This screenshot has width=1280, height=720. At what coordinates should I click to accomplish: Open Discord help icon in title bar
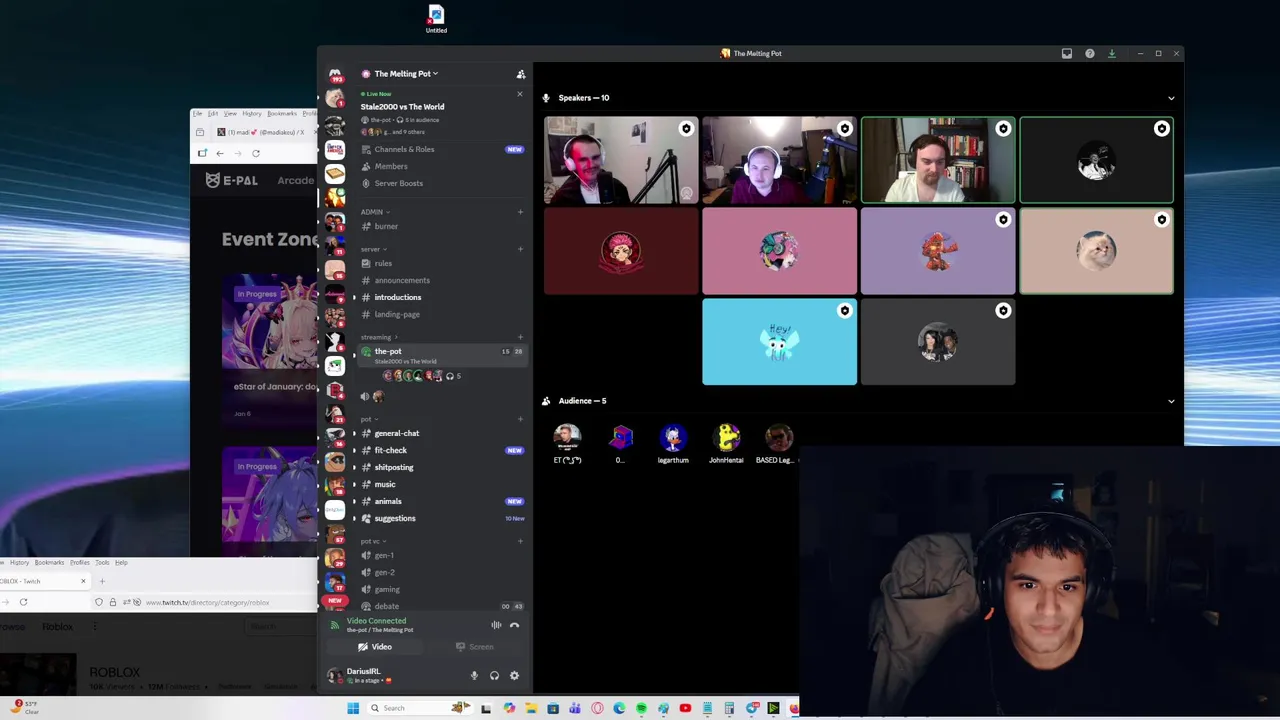point(1089,54)
